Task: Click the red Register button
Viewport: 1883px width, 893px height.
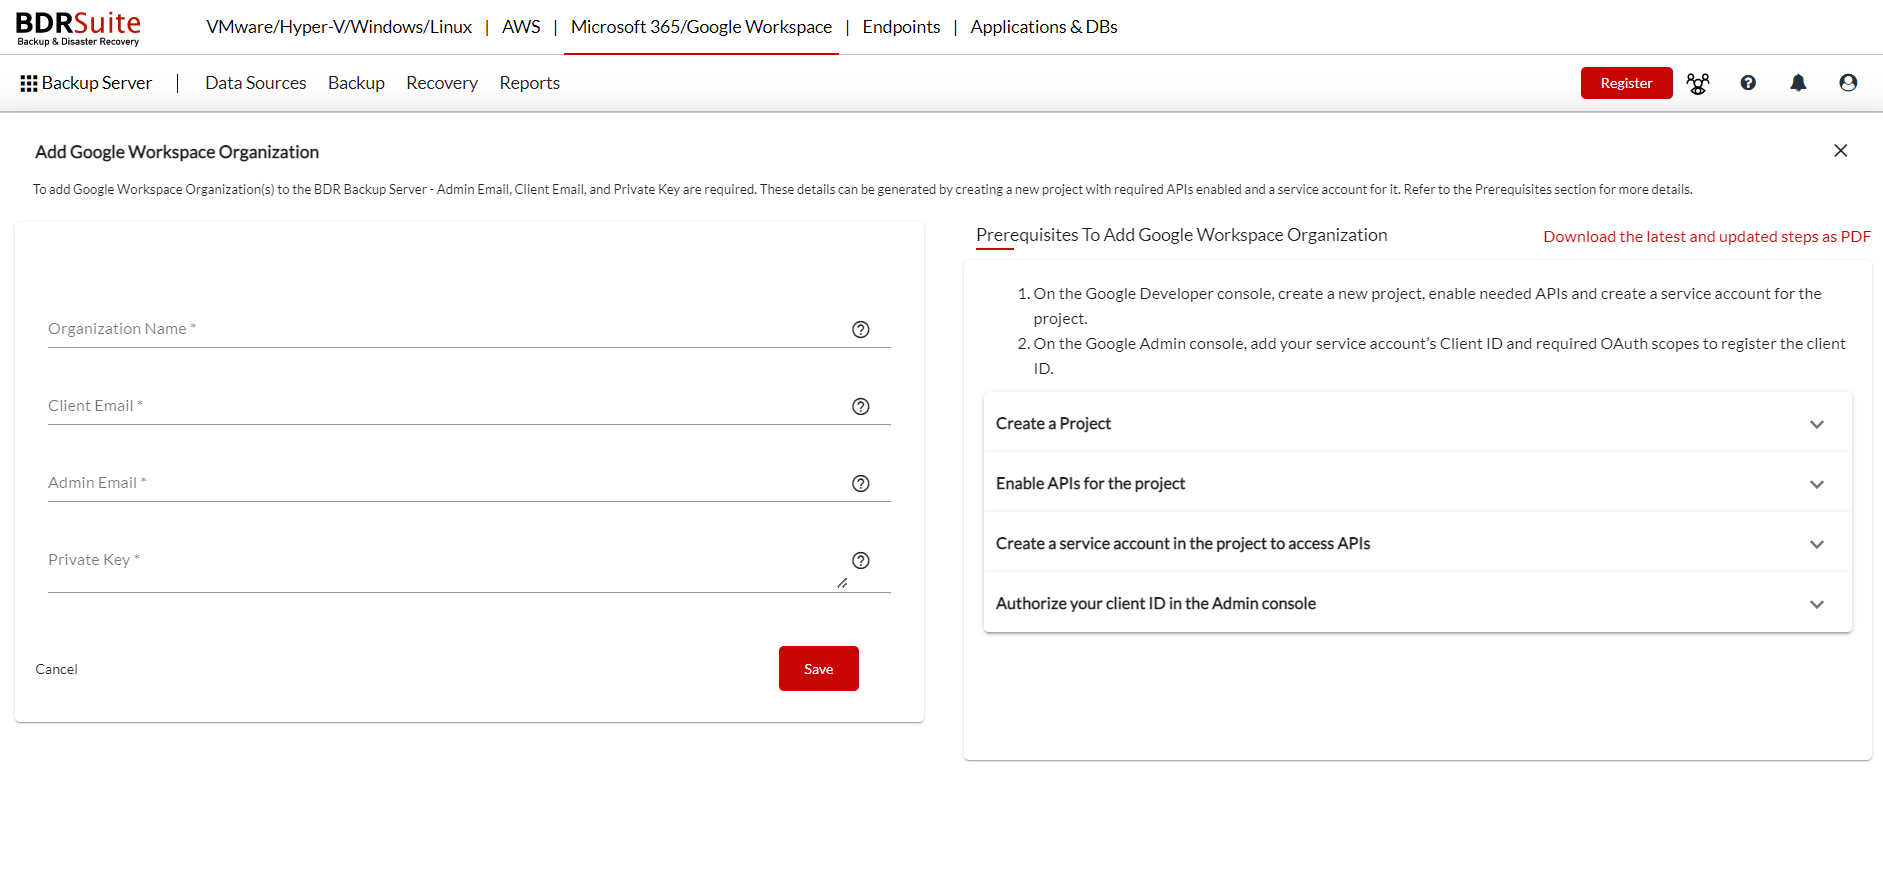Action: (1626, 83)
